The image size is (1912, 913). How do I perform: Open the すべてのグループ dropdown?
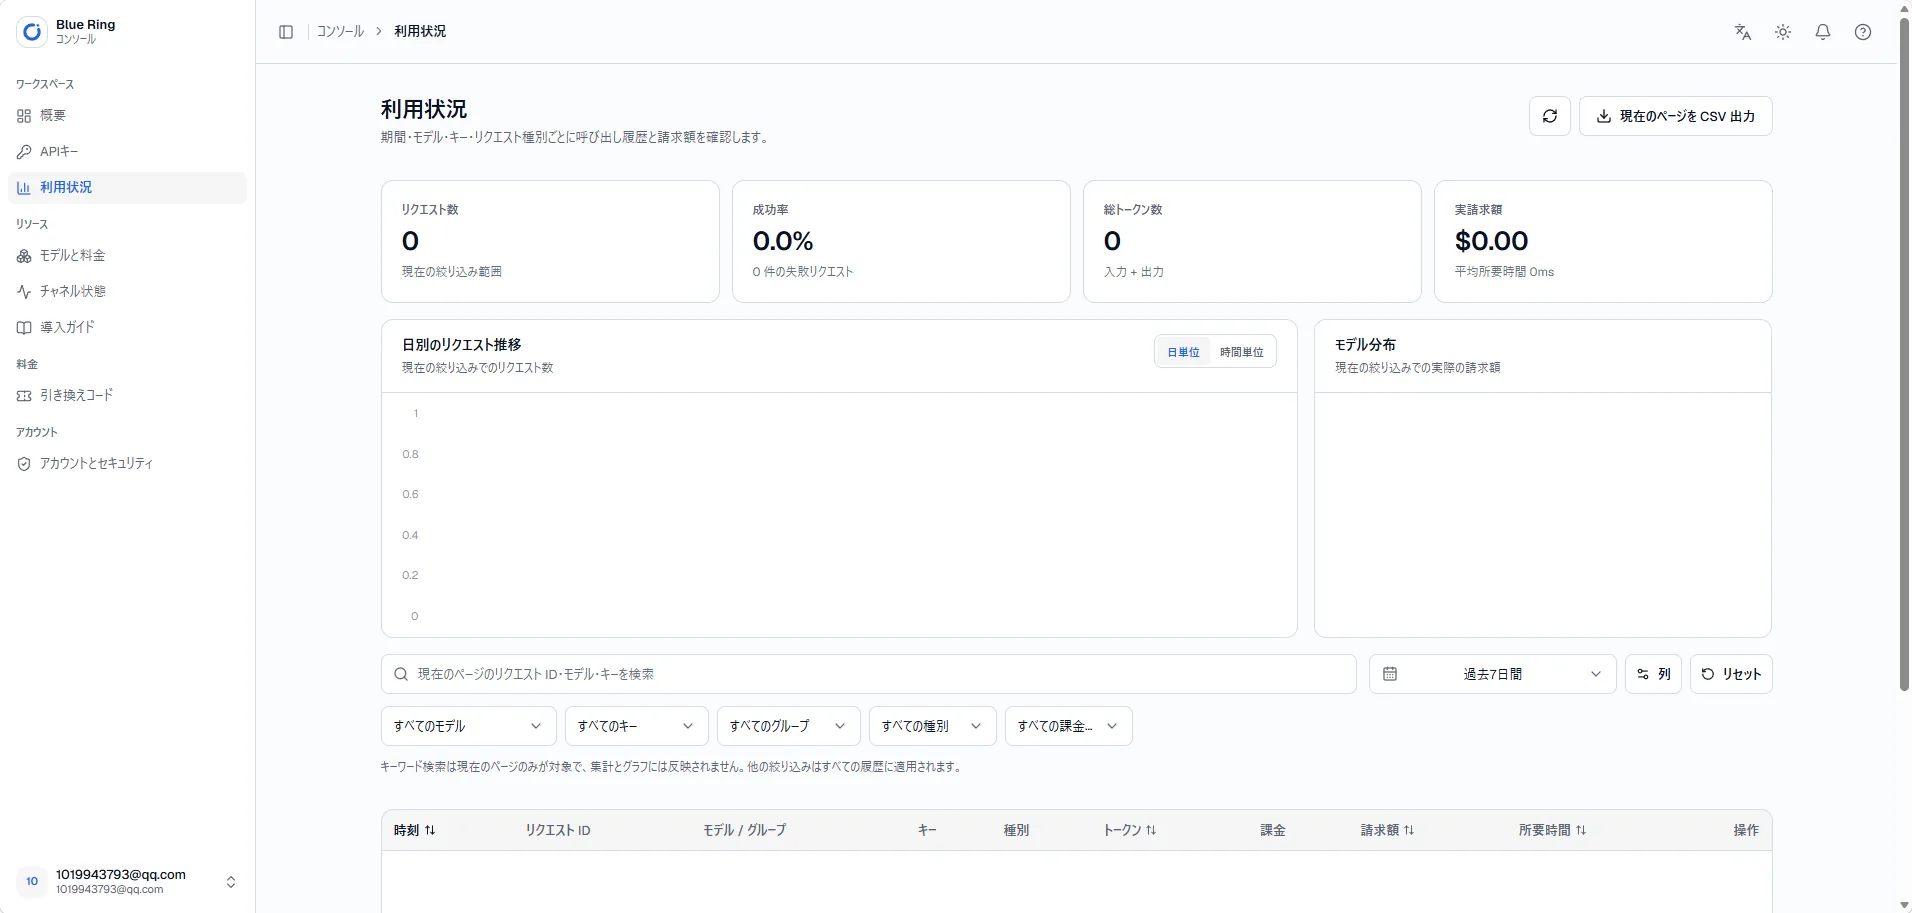[788, 726]
